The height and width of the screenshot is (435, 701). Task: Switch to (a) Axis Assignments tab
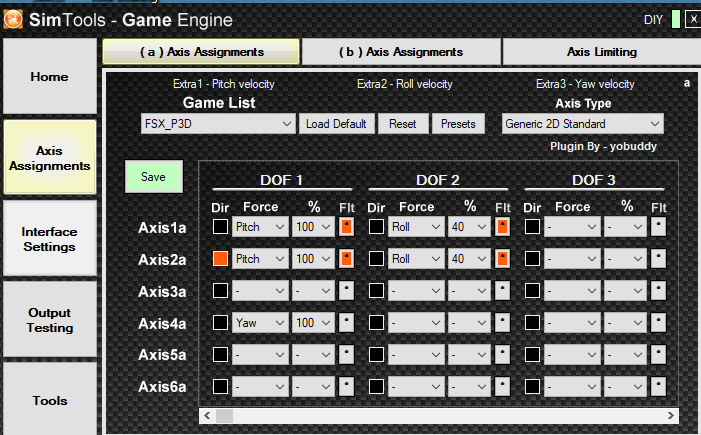201,52
